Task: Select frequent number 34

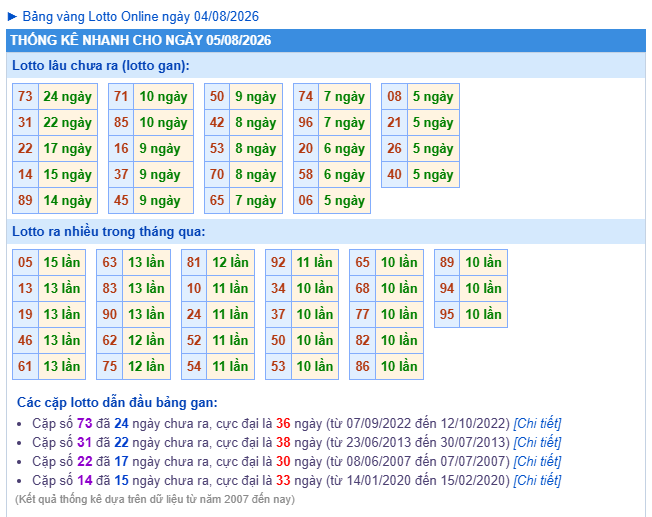Action: pyautogui.click(x=278, y=288)
